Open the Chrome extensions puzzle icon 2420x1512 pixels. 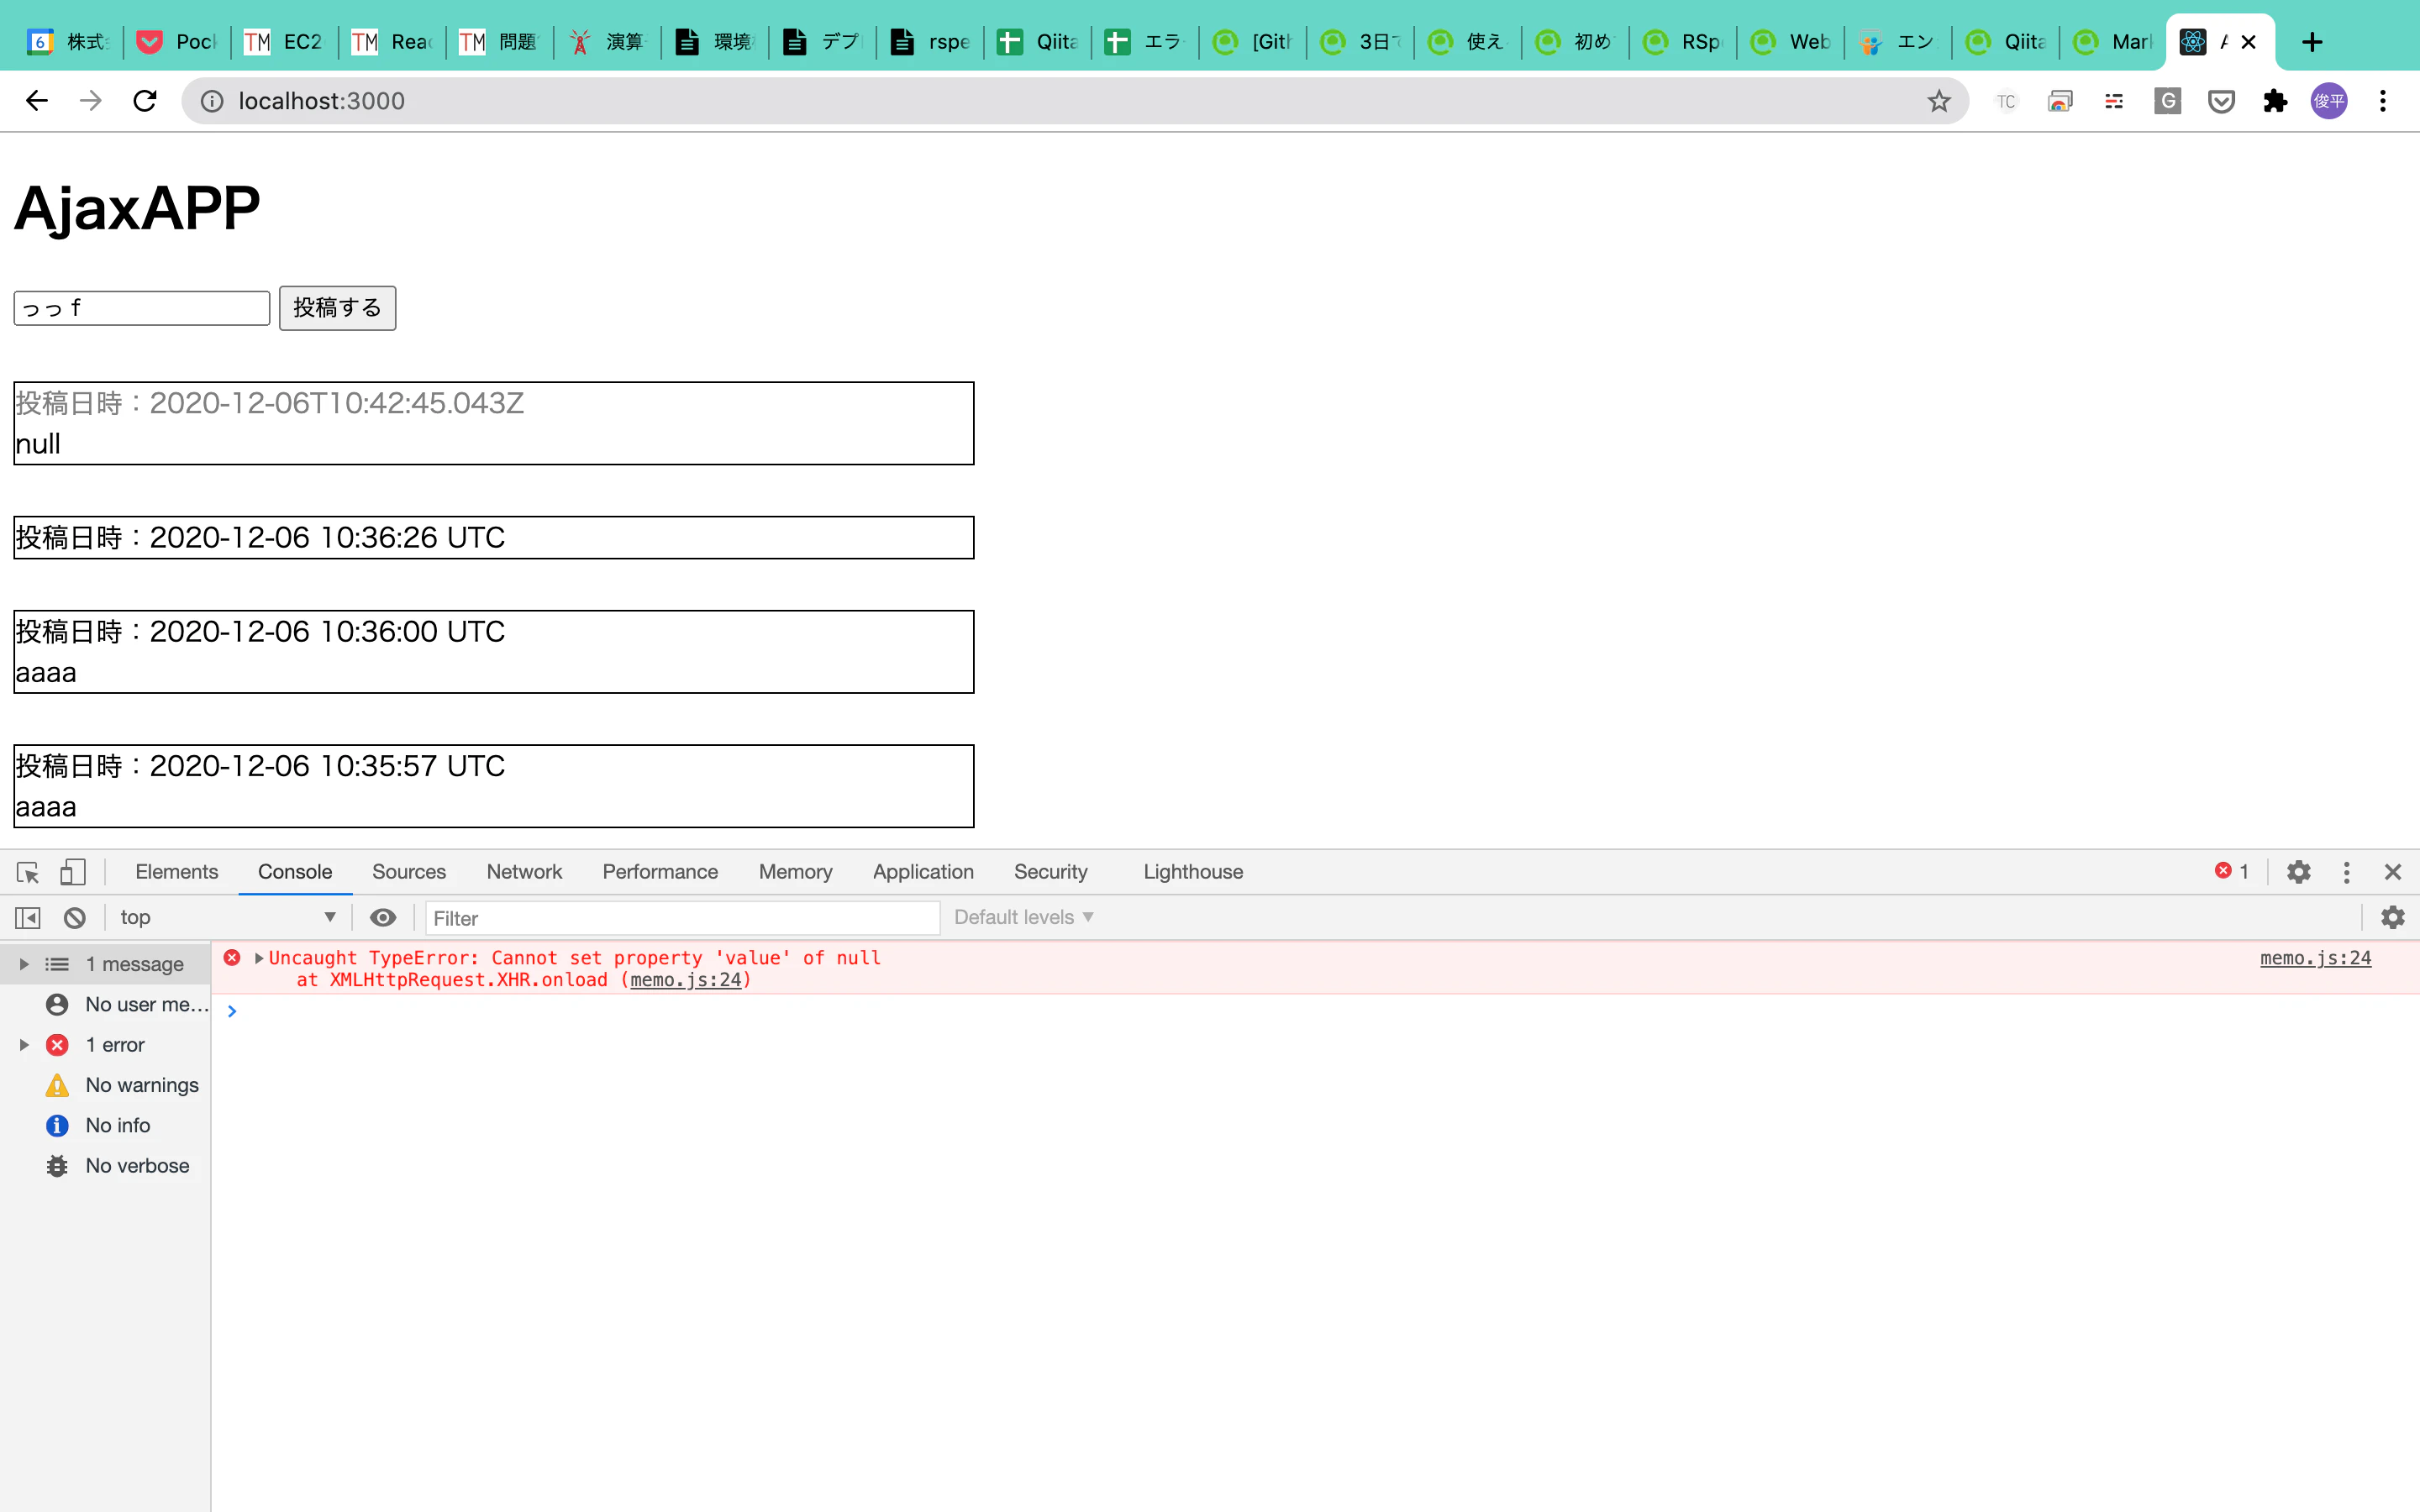(x=2275, y=101)
